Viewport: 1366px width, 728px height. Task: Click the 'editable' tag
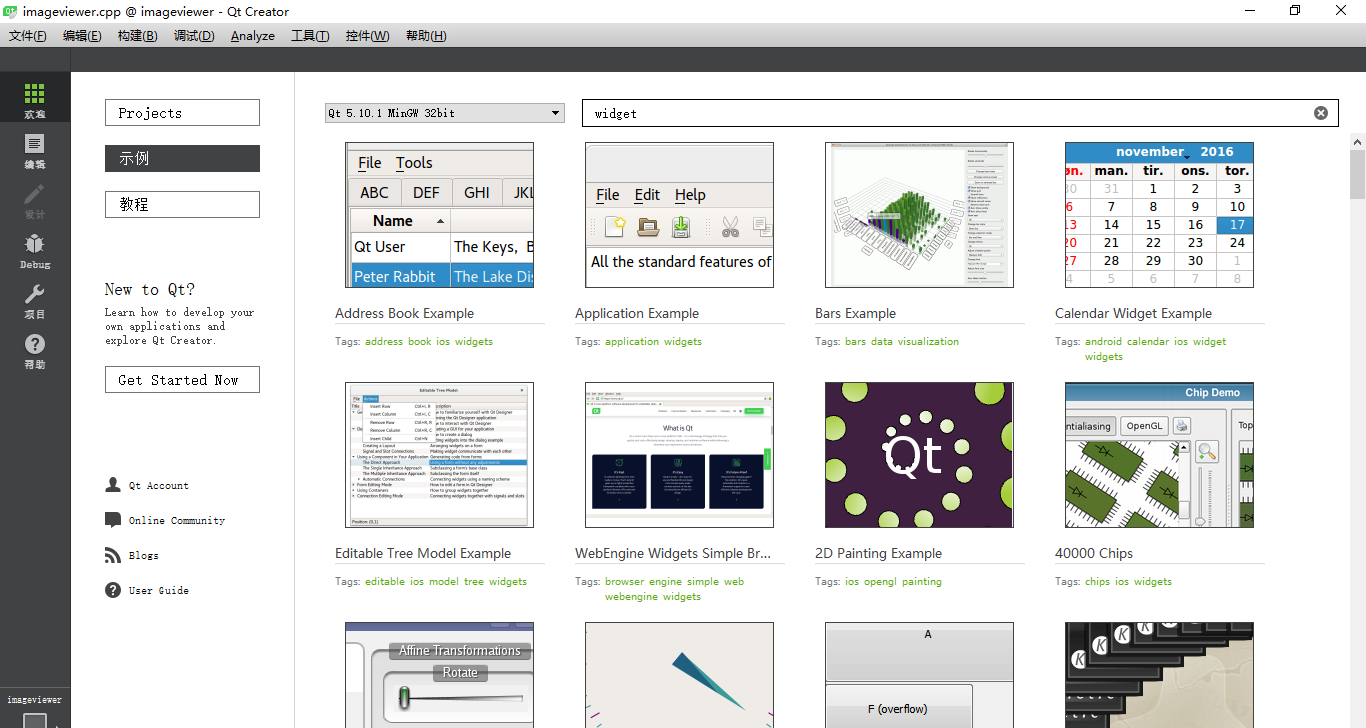(385, 582)
